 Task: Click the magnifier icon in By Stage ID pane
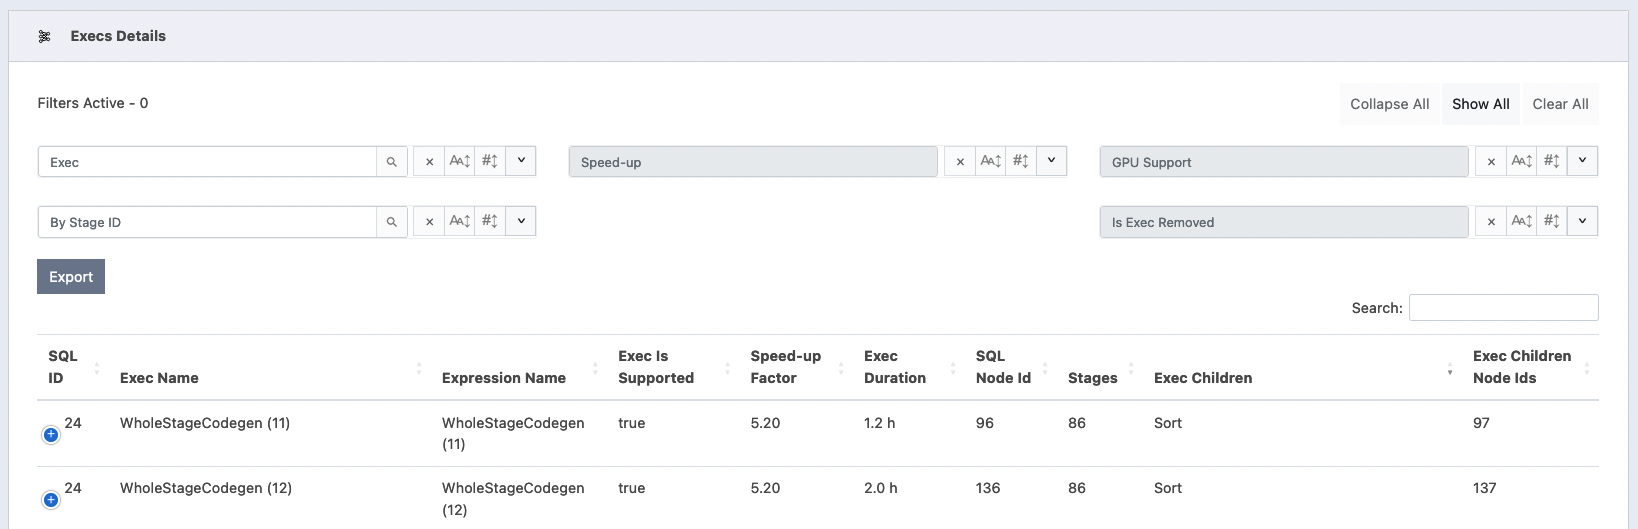pos(392,222)
